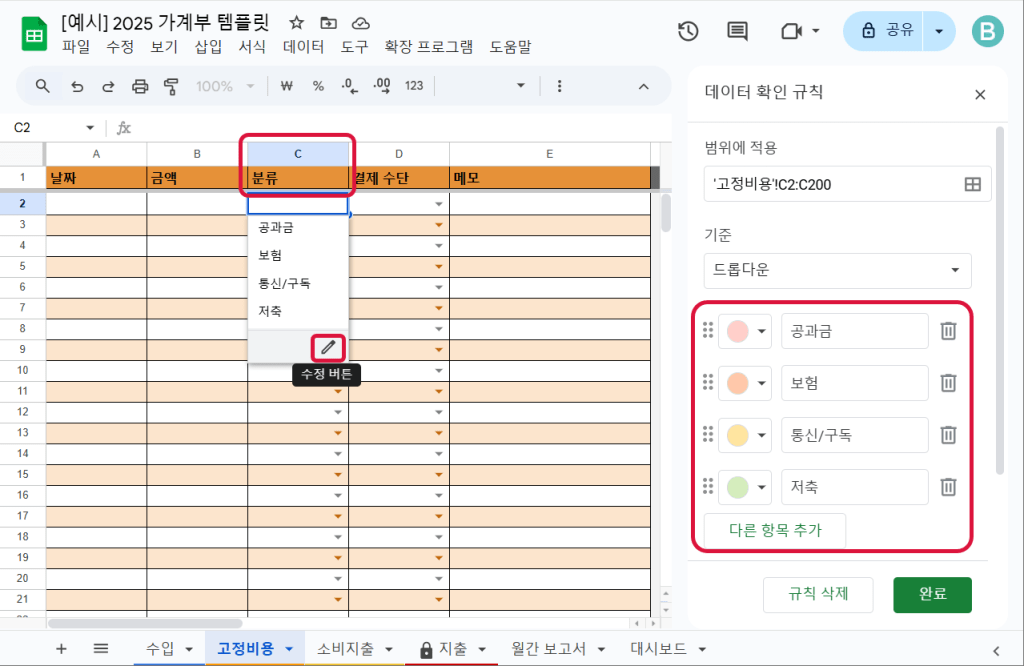This screenshot has height=666, width=1024.
Task: Click the 다른 항목 추가 button
Action: [775, 531]
